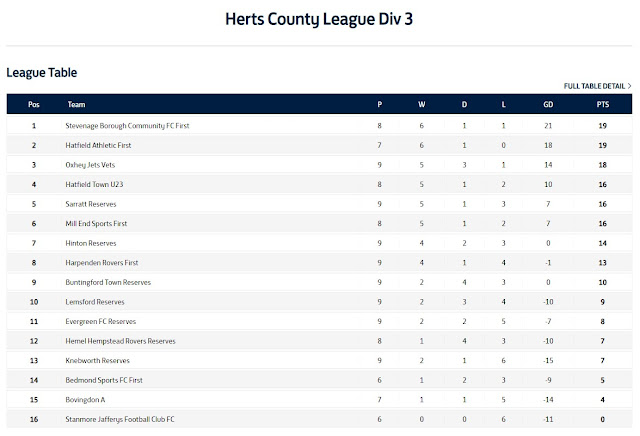
Task: Select Lemsford Reserves in the table
Action: point(95,302)
